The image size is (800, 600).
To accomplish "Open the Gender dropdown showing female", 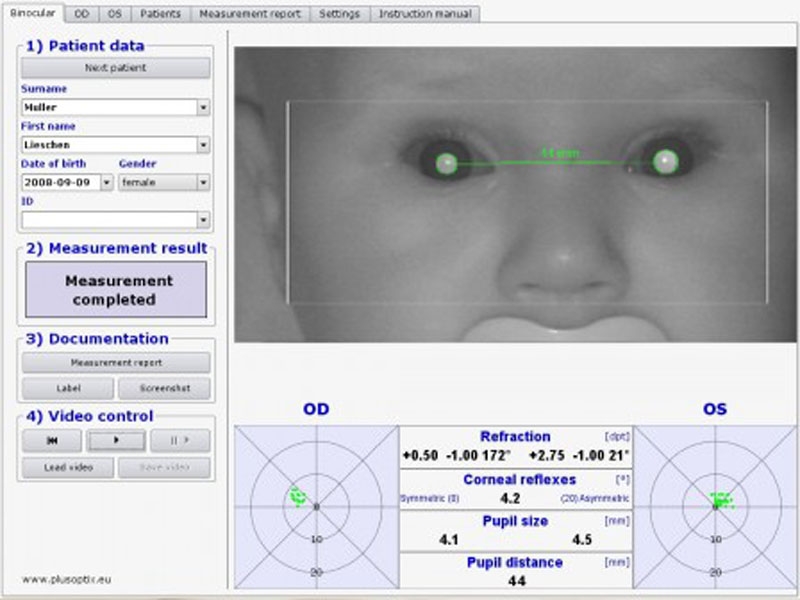I will (203, 183).
